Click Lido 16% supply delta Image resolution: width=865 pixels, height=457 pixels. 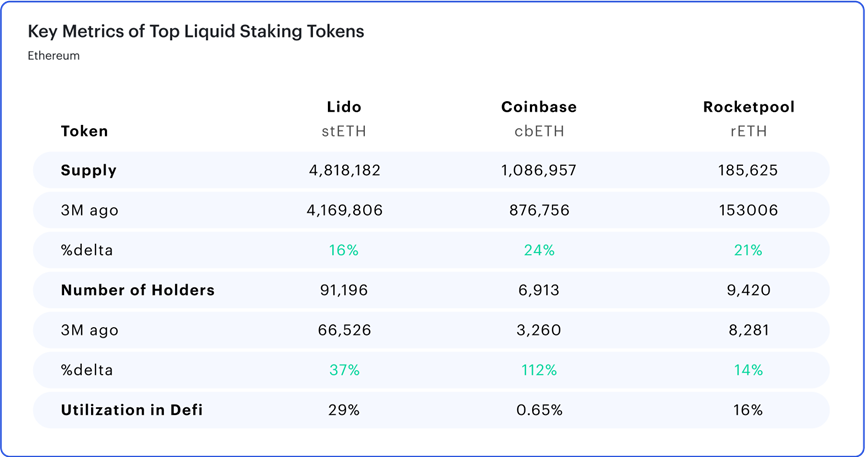pyautogui.click(x=344, y=250)
